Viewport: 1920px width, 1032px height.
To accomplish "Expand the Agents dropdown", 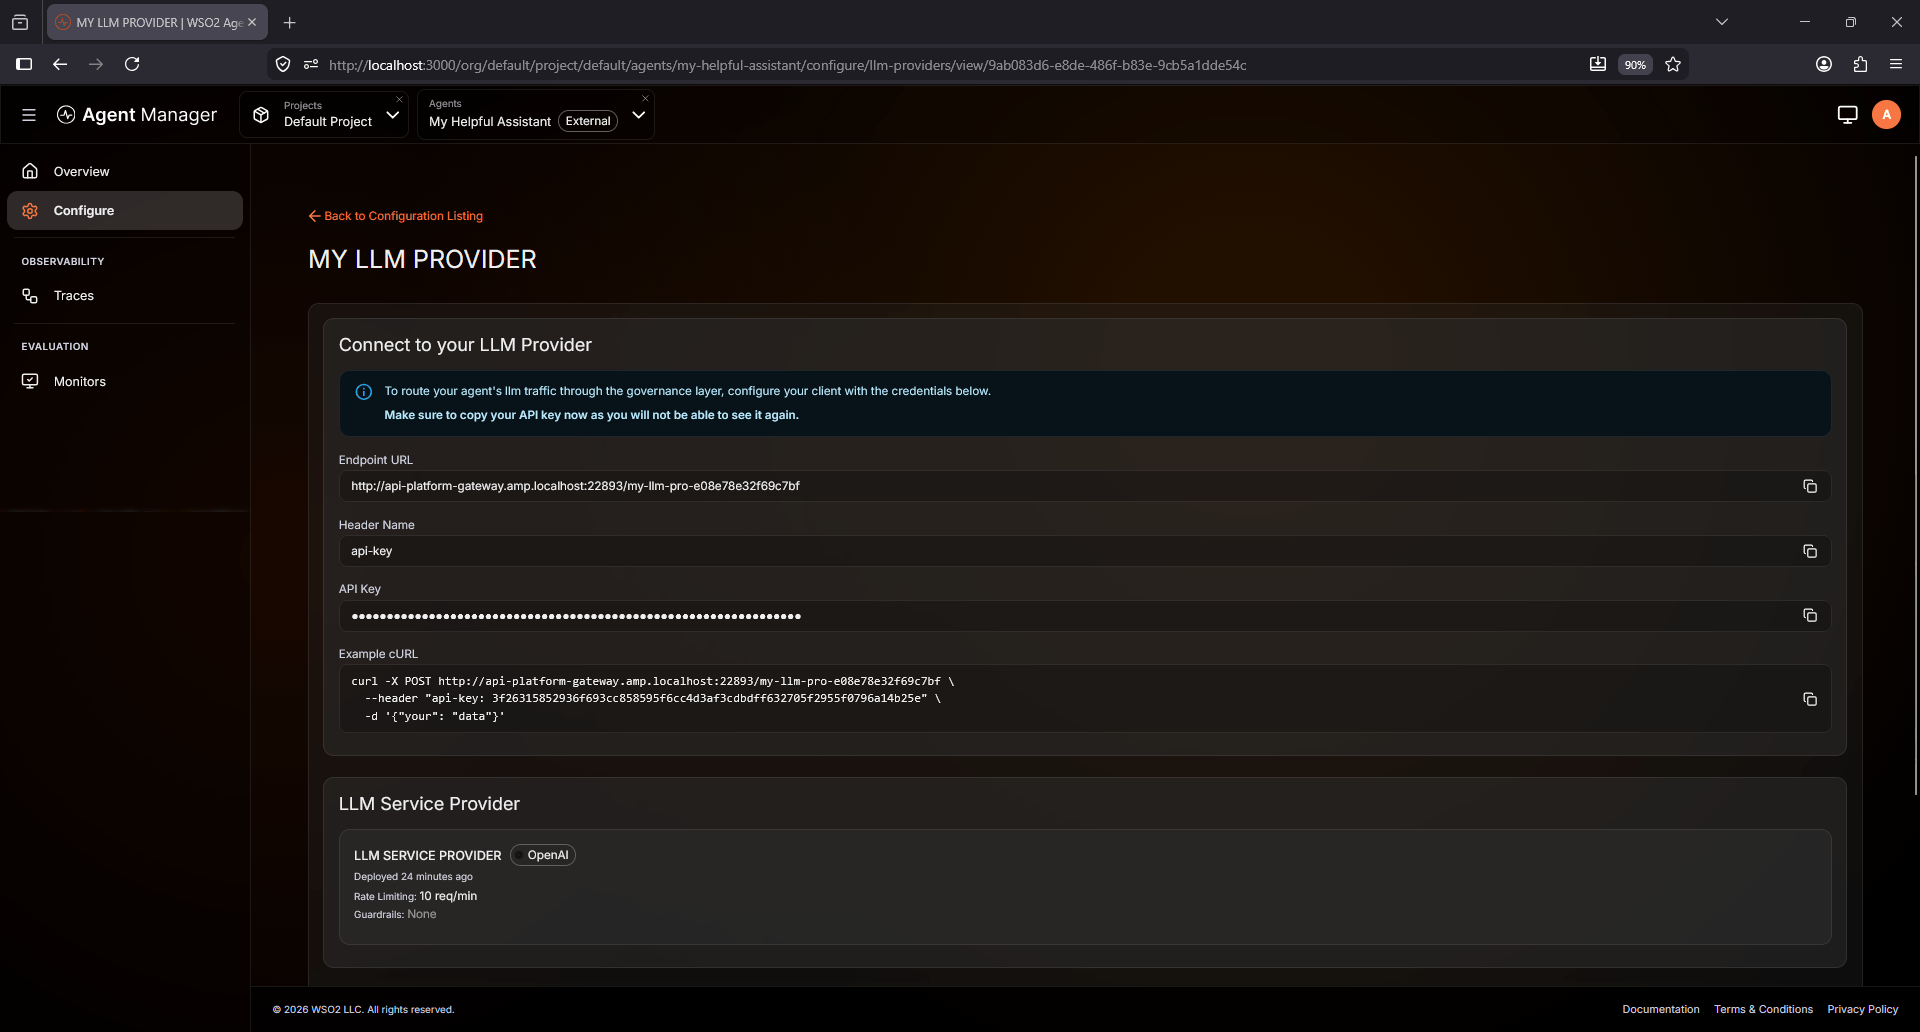I will (639, 115).
